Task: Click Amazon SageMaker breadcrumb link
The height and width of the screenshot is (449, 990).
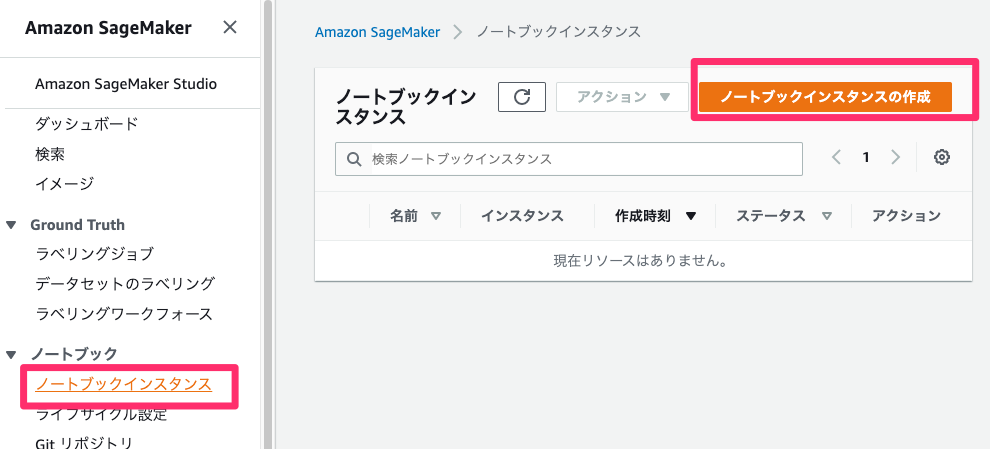Action: pos(378,32)
